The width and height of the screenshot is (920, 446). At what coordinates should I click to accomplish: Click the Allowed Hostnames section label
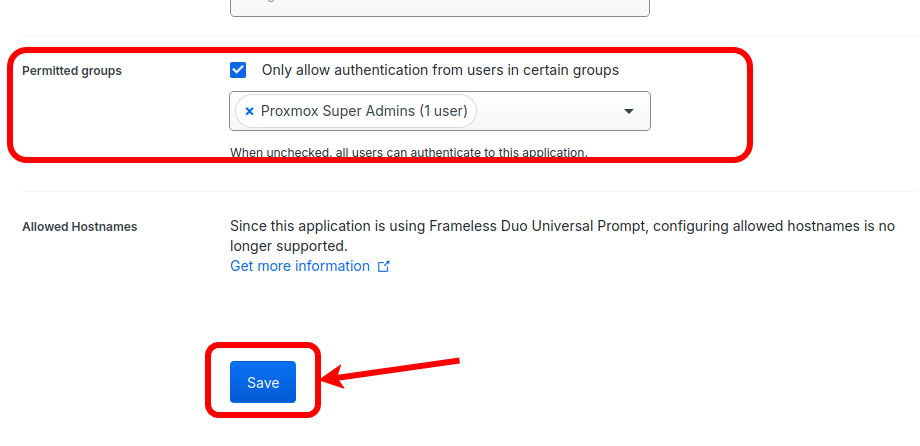(x=80, y=227)
